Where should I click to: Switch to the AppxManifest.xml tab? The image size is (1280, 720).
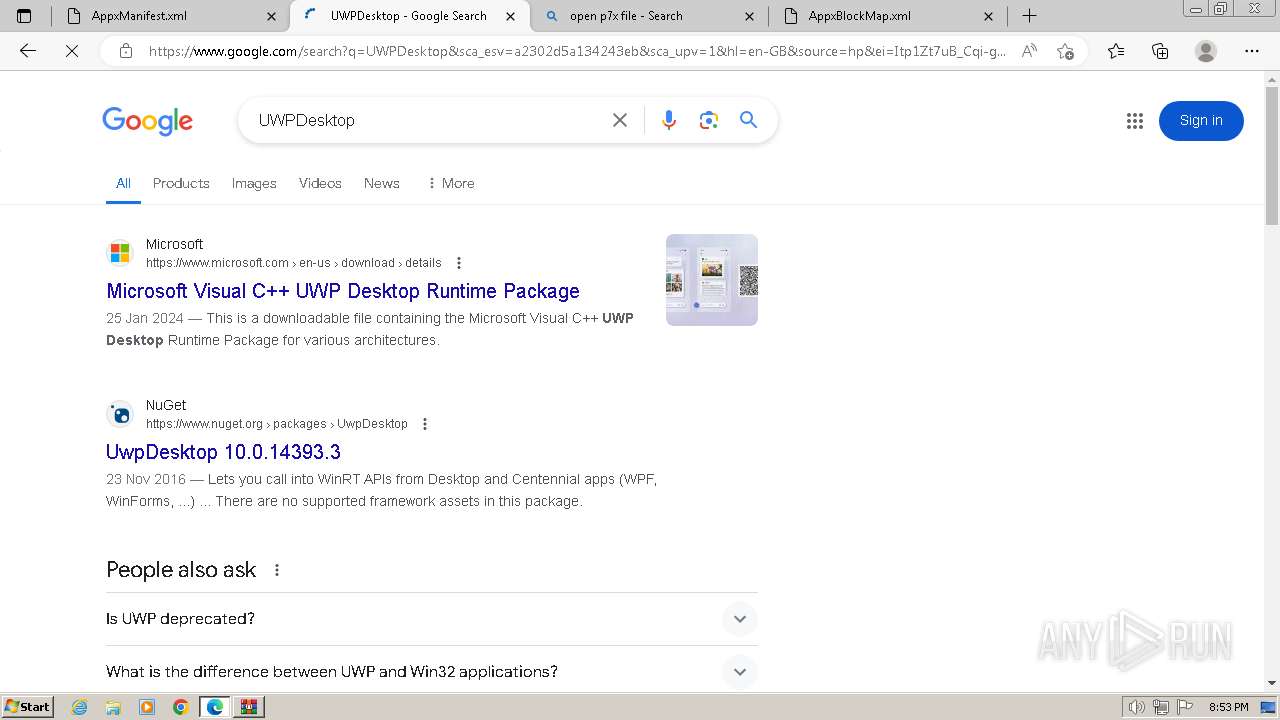170,16
